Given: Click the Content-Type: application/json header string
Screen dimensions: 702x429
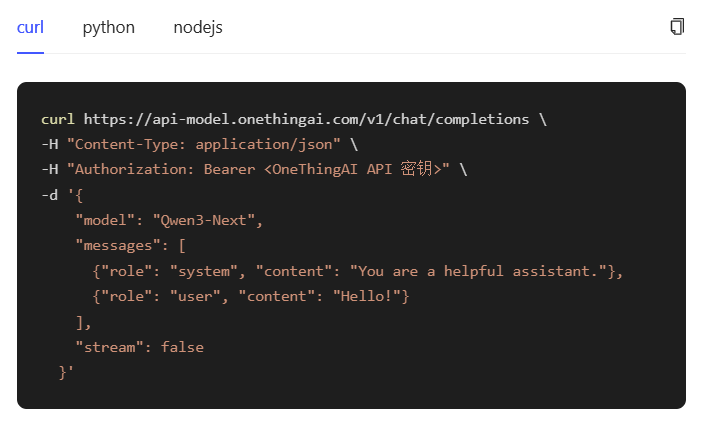Looking at the screenshot, I should tap(204, 144).
